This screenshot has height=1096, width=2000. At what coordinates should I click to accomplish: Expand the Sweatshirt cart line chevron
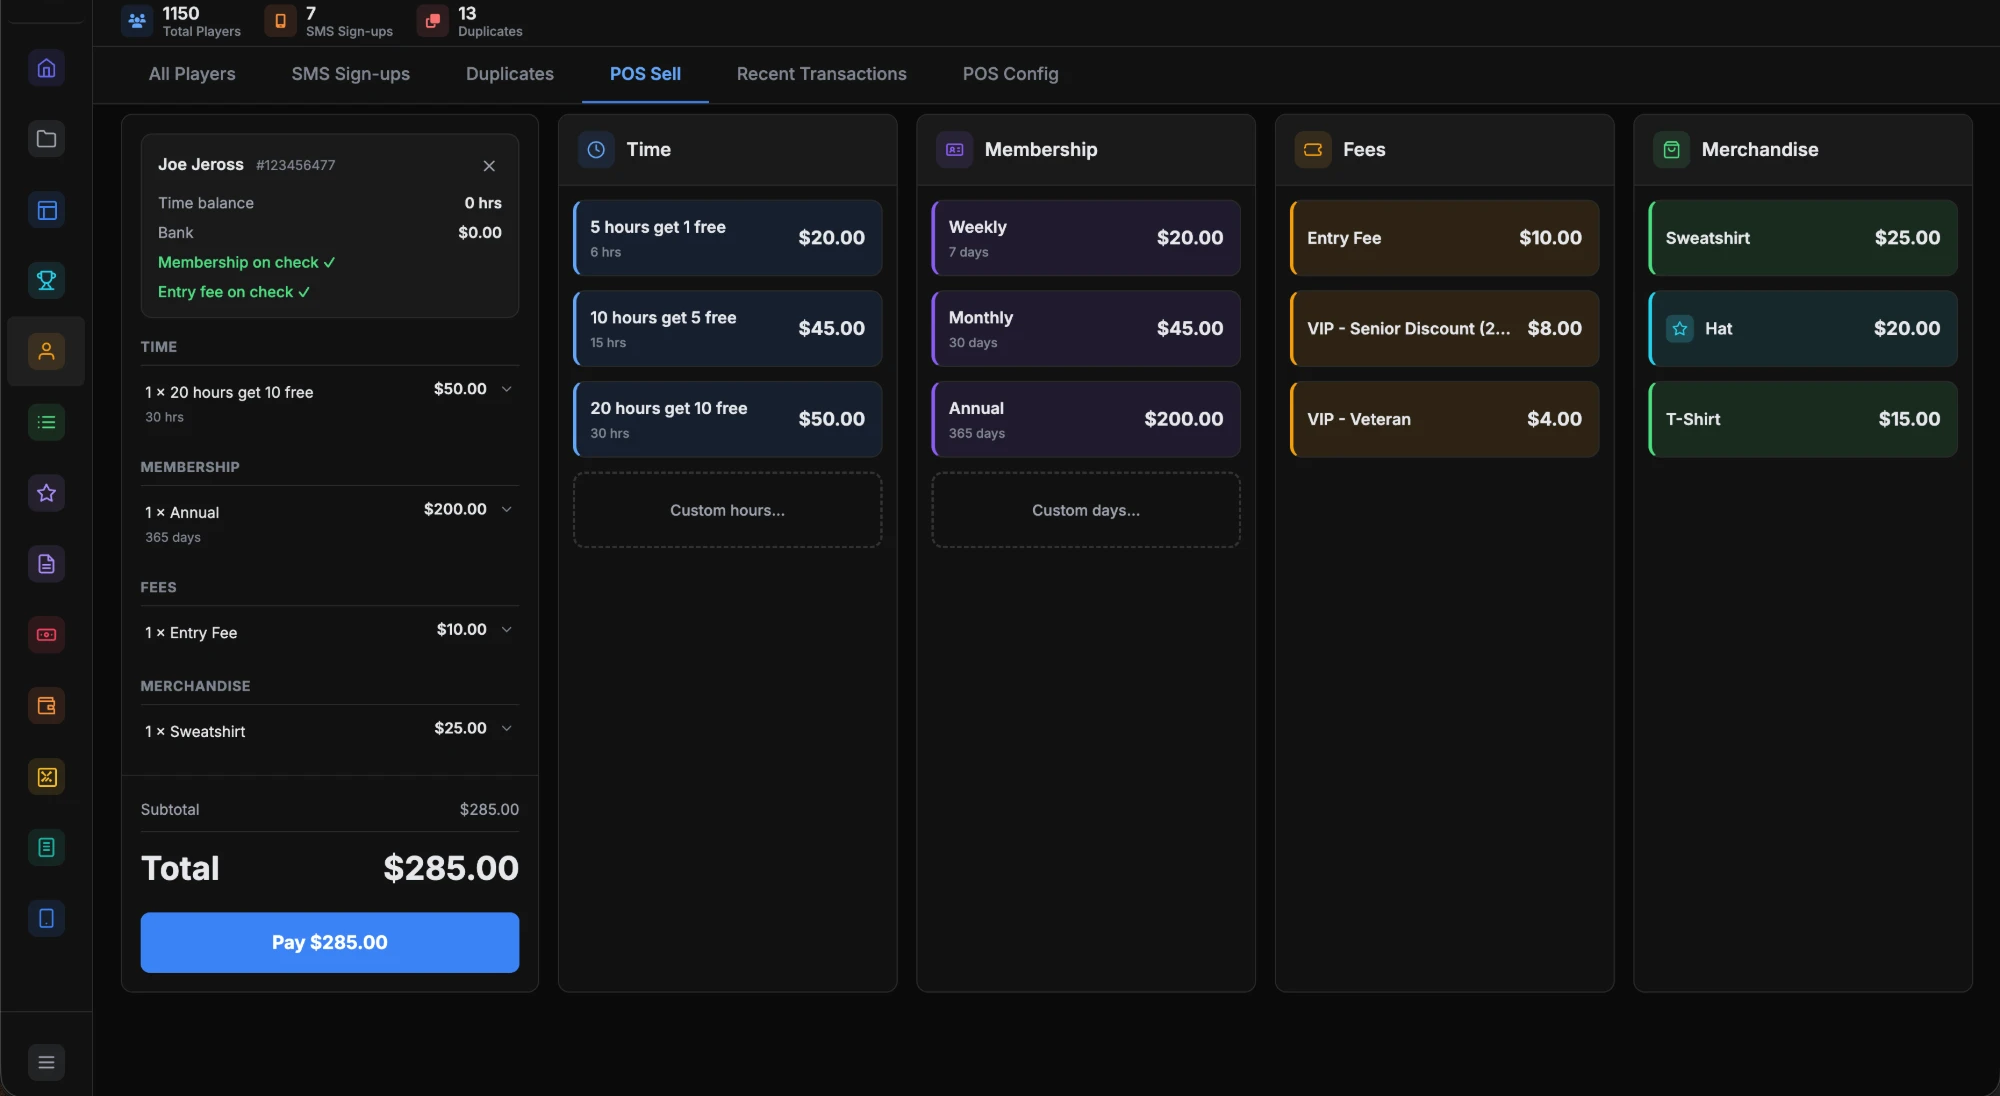pos(507,728)
